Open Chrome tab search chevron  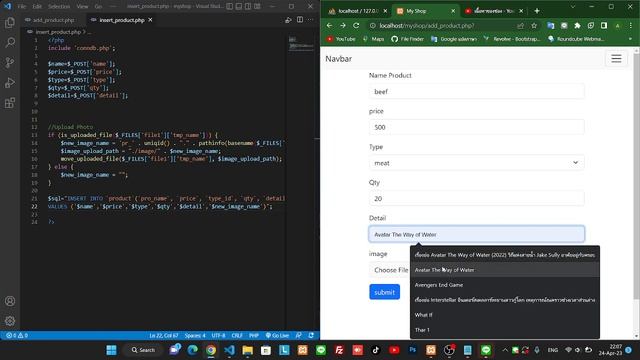pyautogui.click(x=573, y=7)
